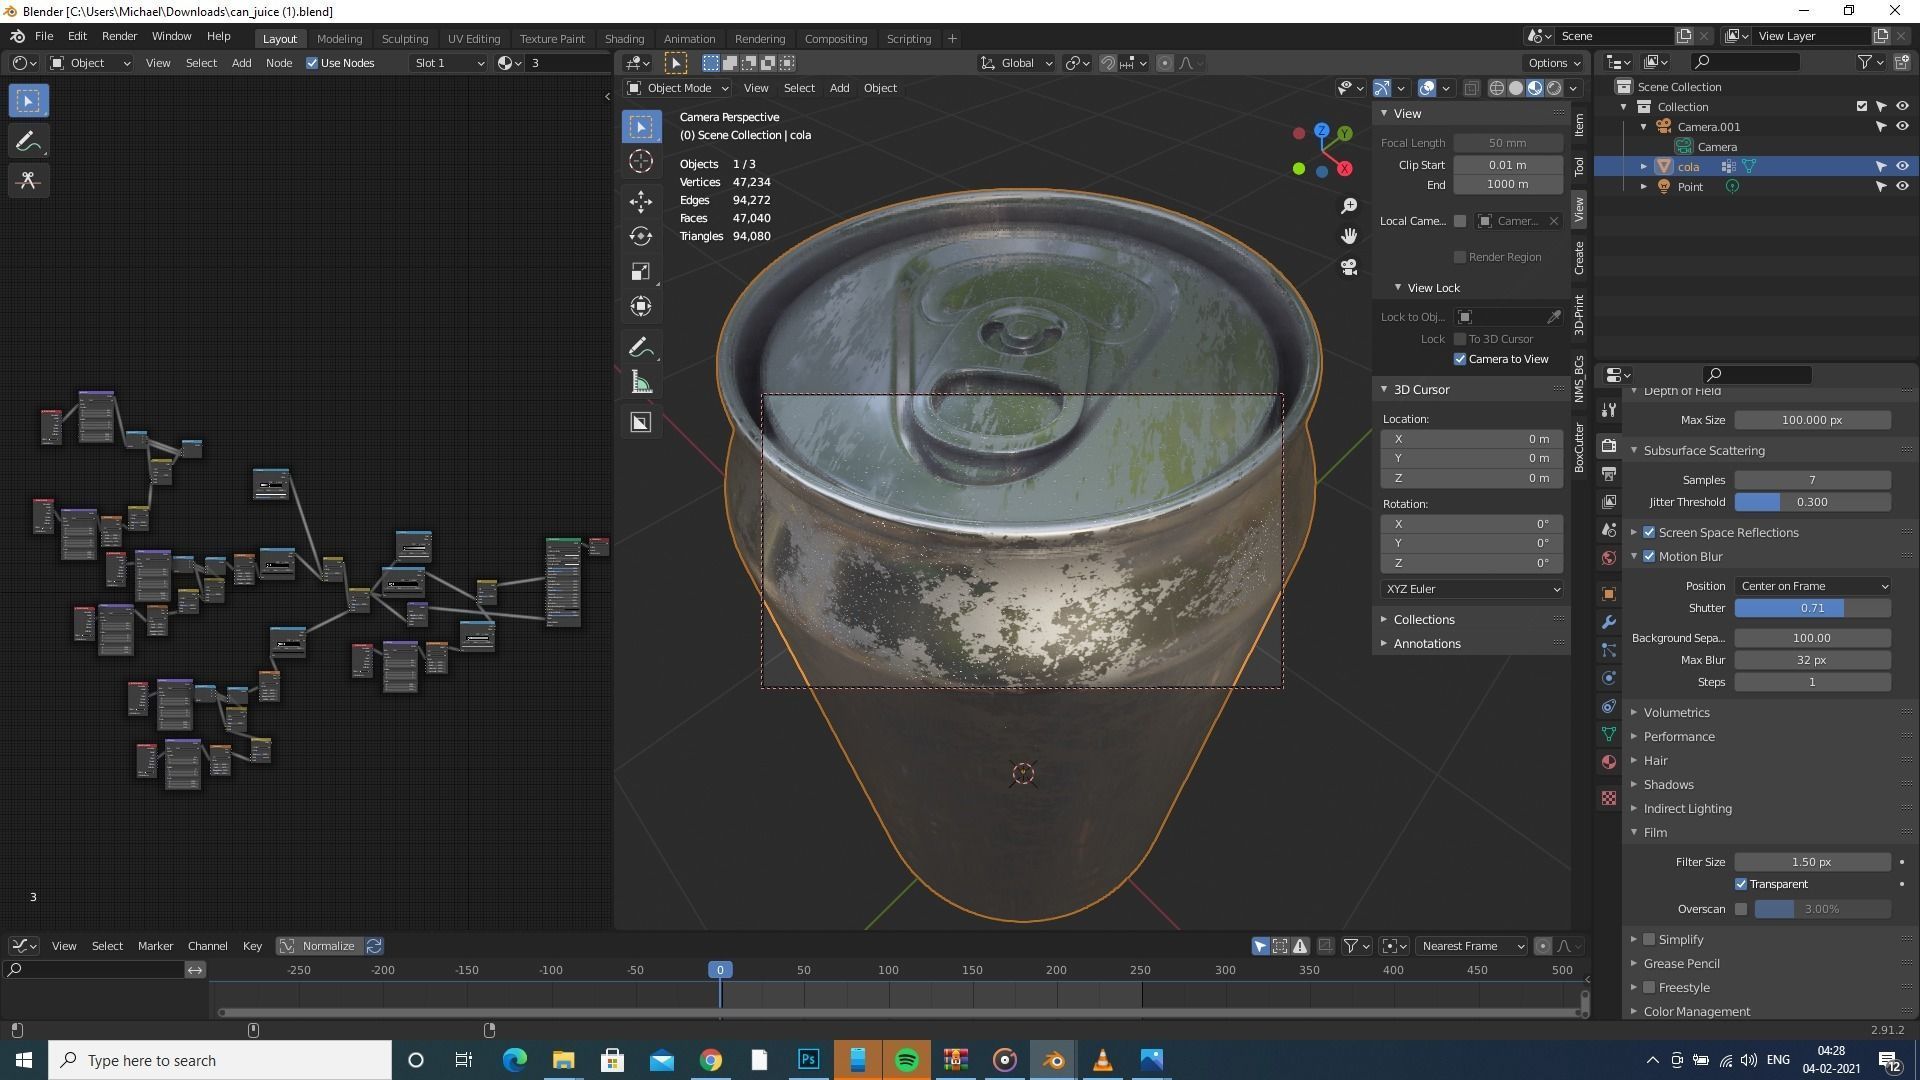
Task: Toggle X-Ray icon in viewport header
Action: tap(1471, 88)
